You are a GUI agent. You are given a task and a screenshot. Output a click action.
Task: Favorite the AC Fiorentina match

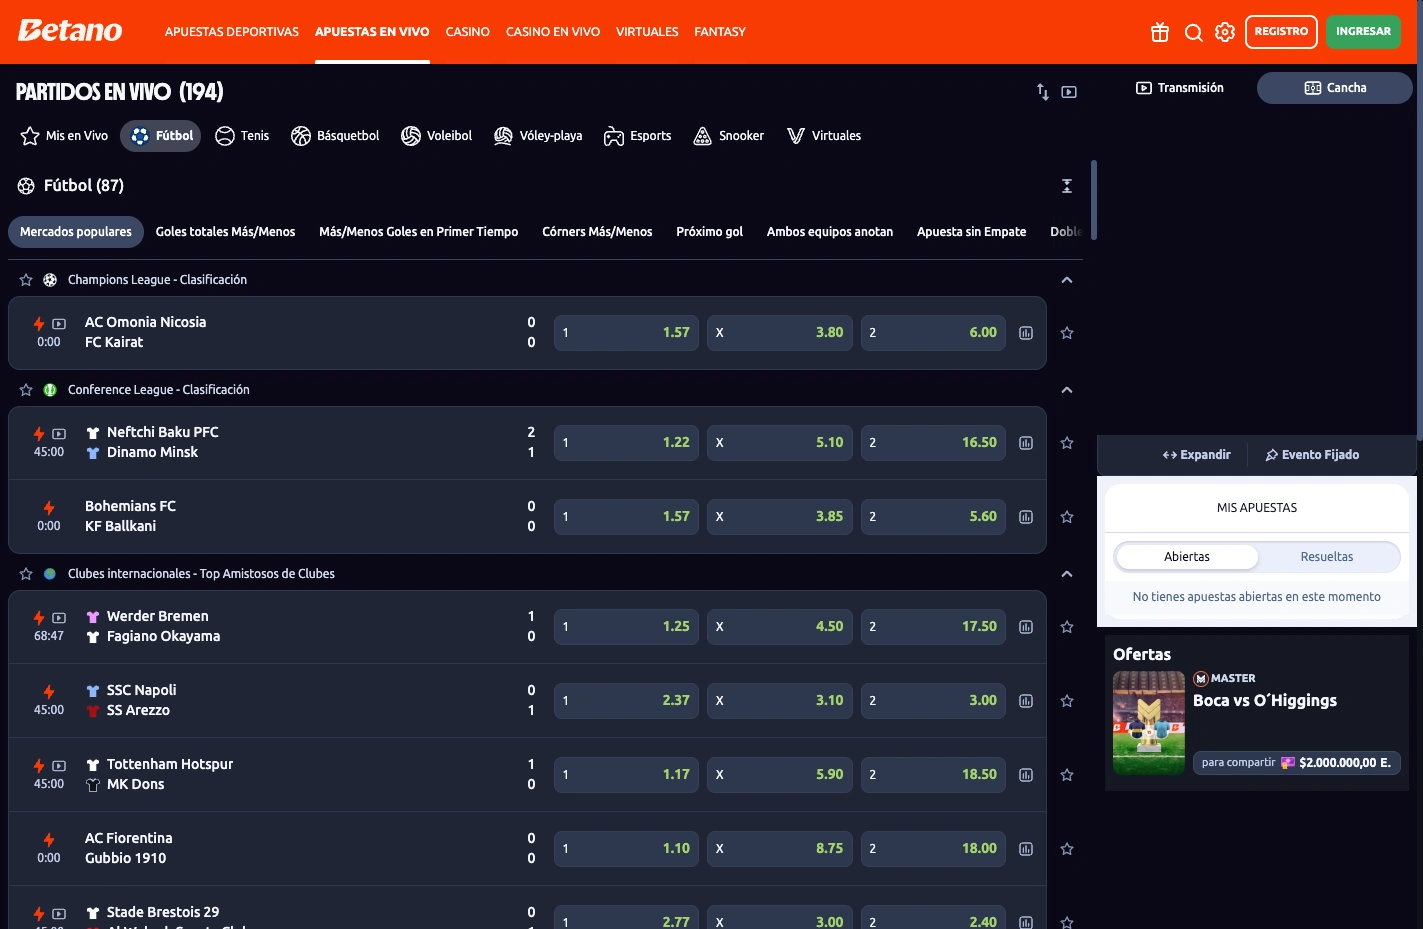tap(1067, 849)
